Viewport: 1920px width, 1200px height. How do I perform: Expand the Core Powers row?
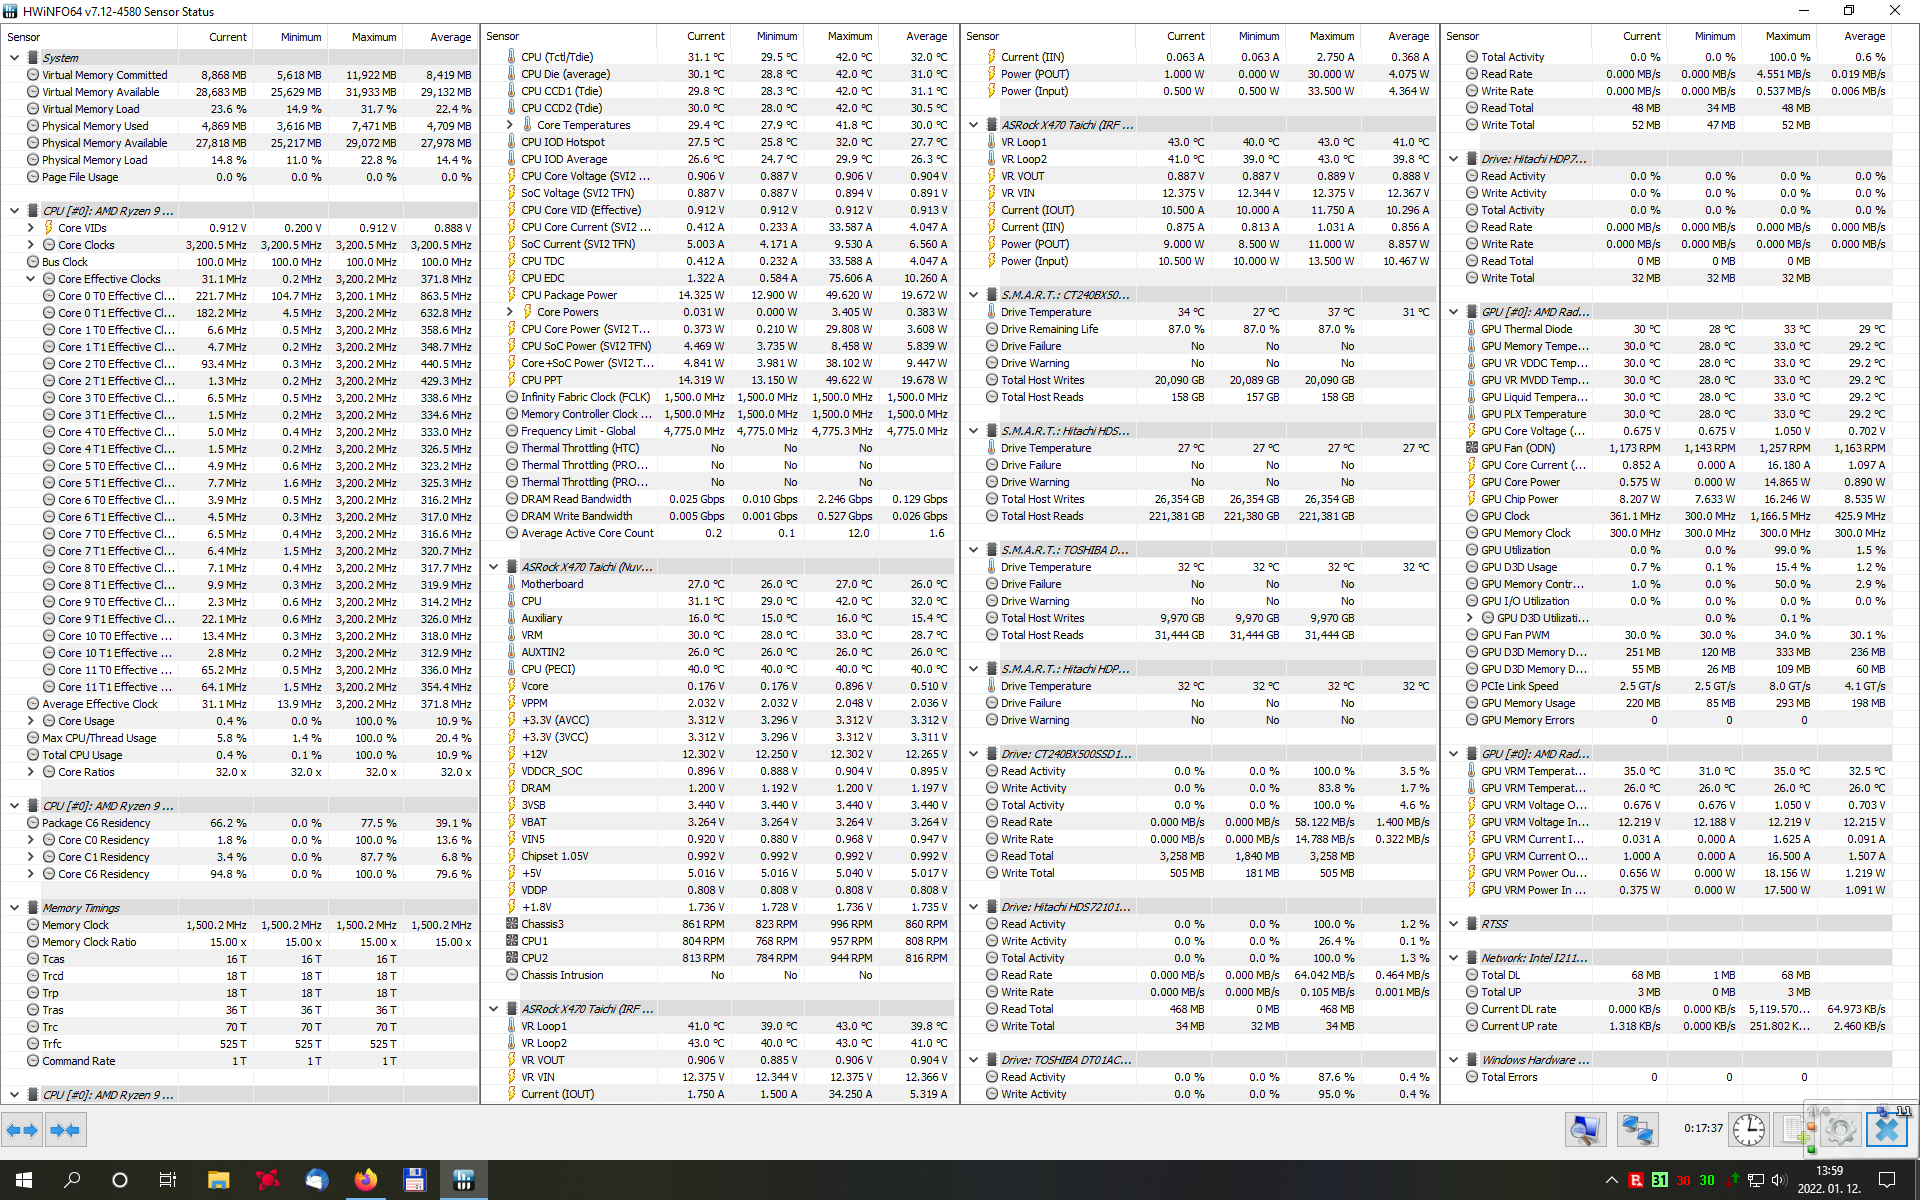[510, 312]
